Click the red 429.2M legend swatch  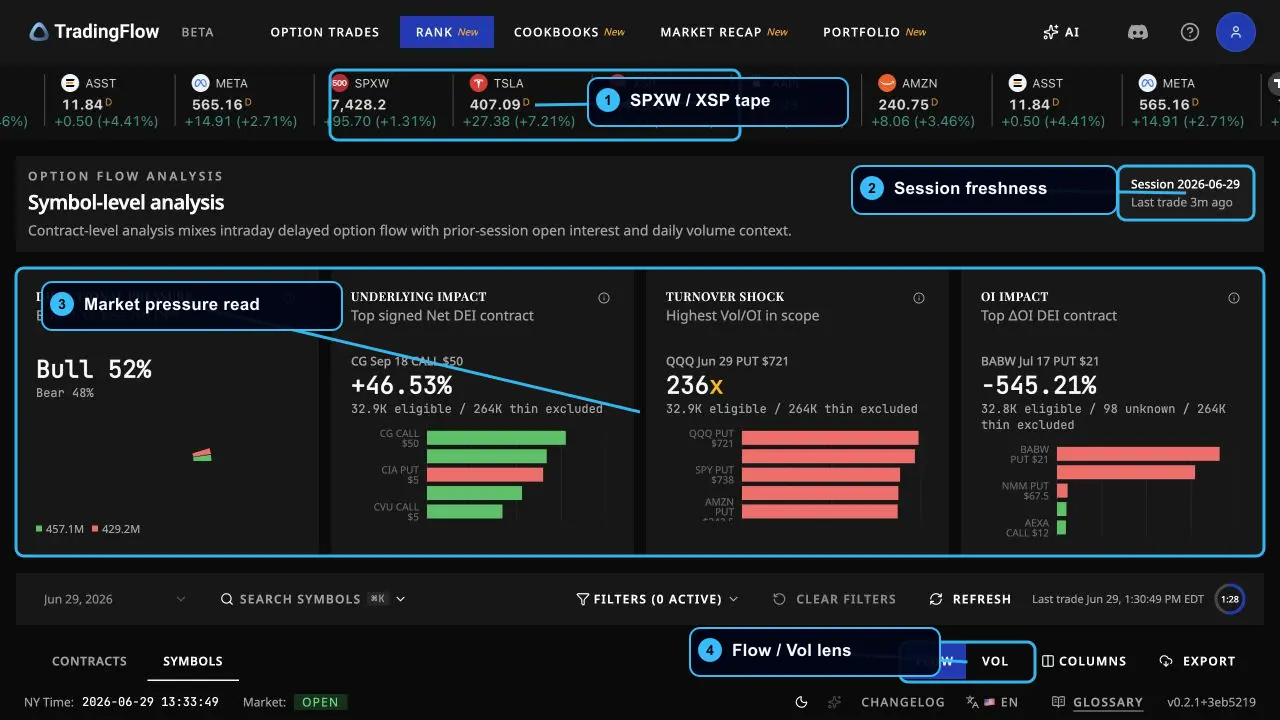click(95, 528)
